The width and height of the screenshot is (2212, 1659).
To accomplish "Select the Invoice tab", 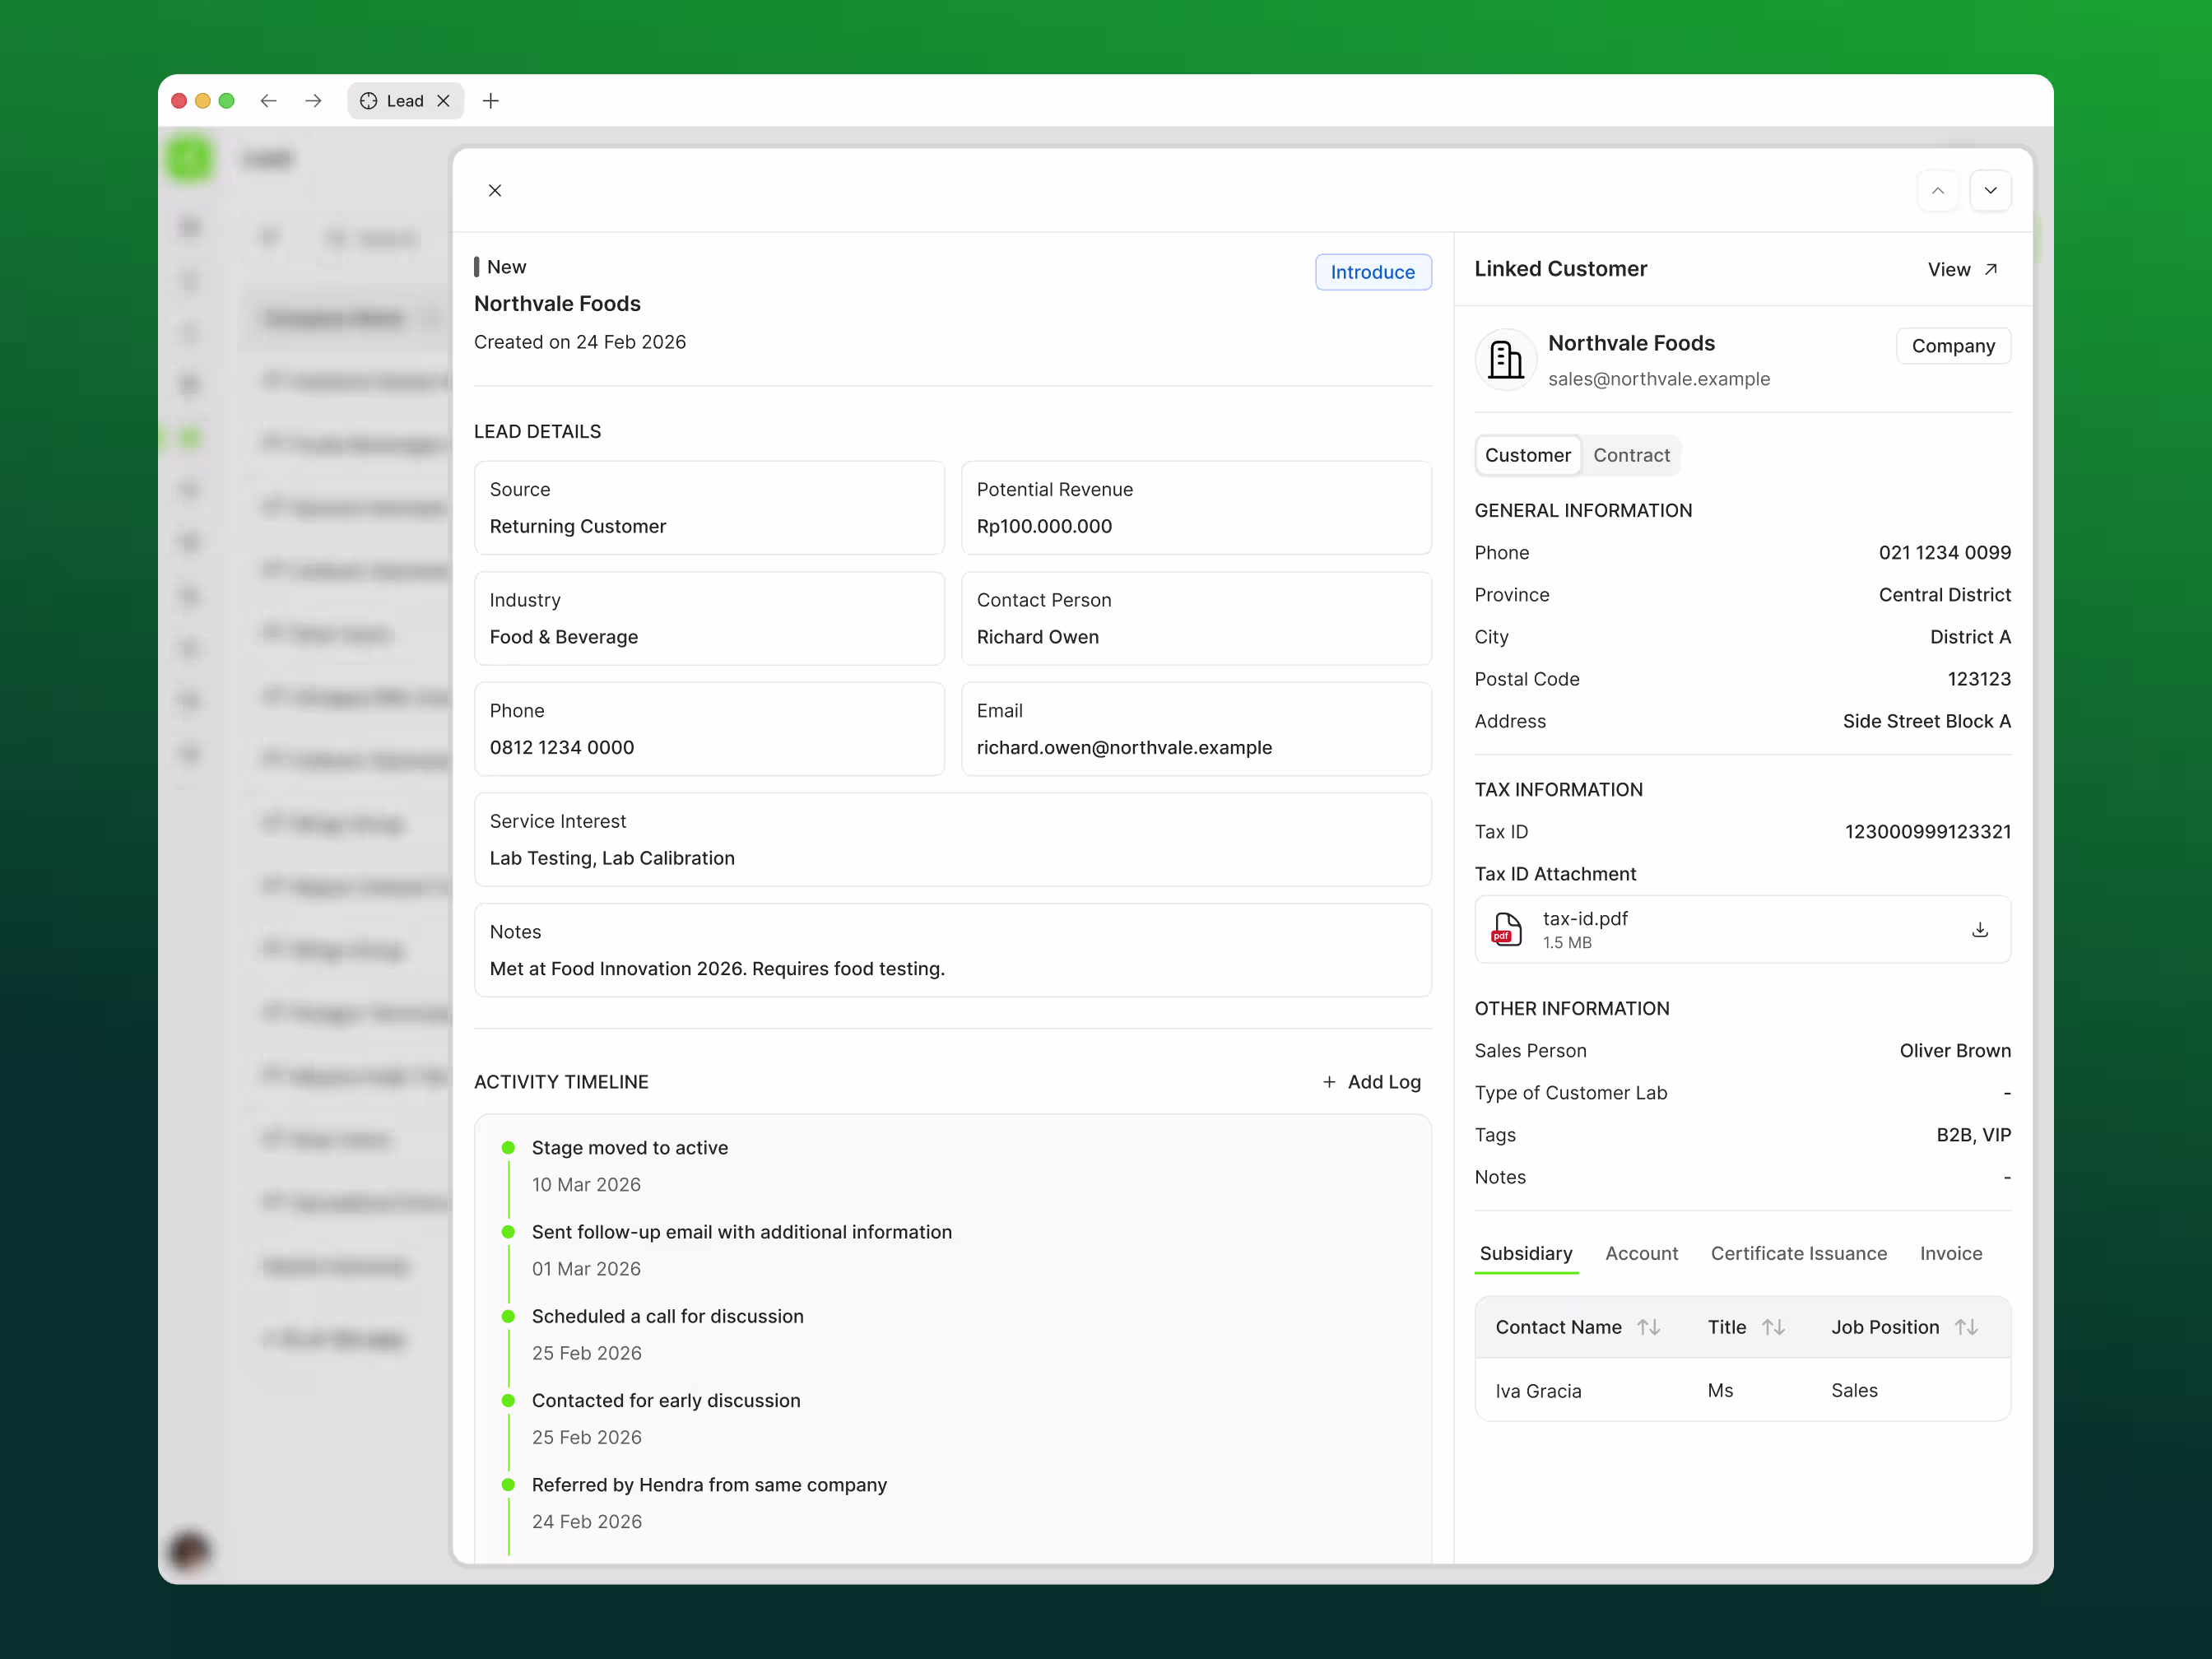I will coord(1950,1253).
